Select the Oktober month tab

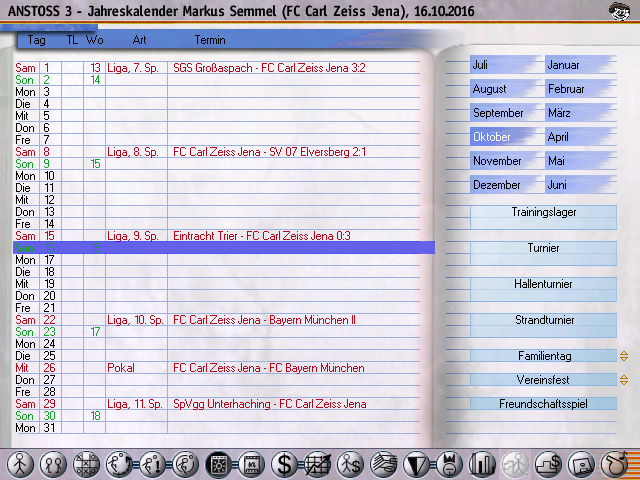pos(505,137)
